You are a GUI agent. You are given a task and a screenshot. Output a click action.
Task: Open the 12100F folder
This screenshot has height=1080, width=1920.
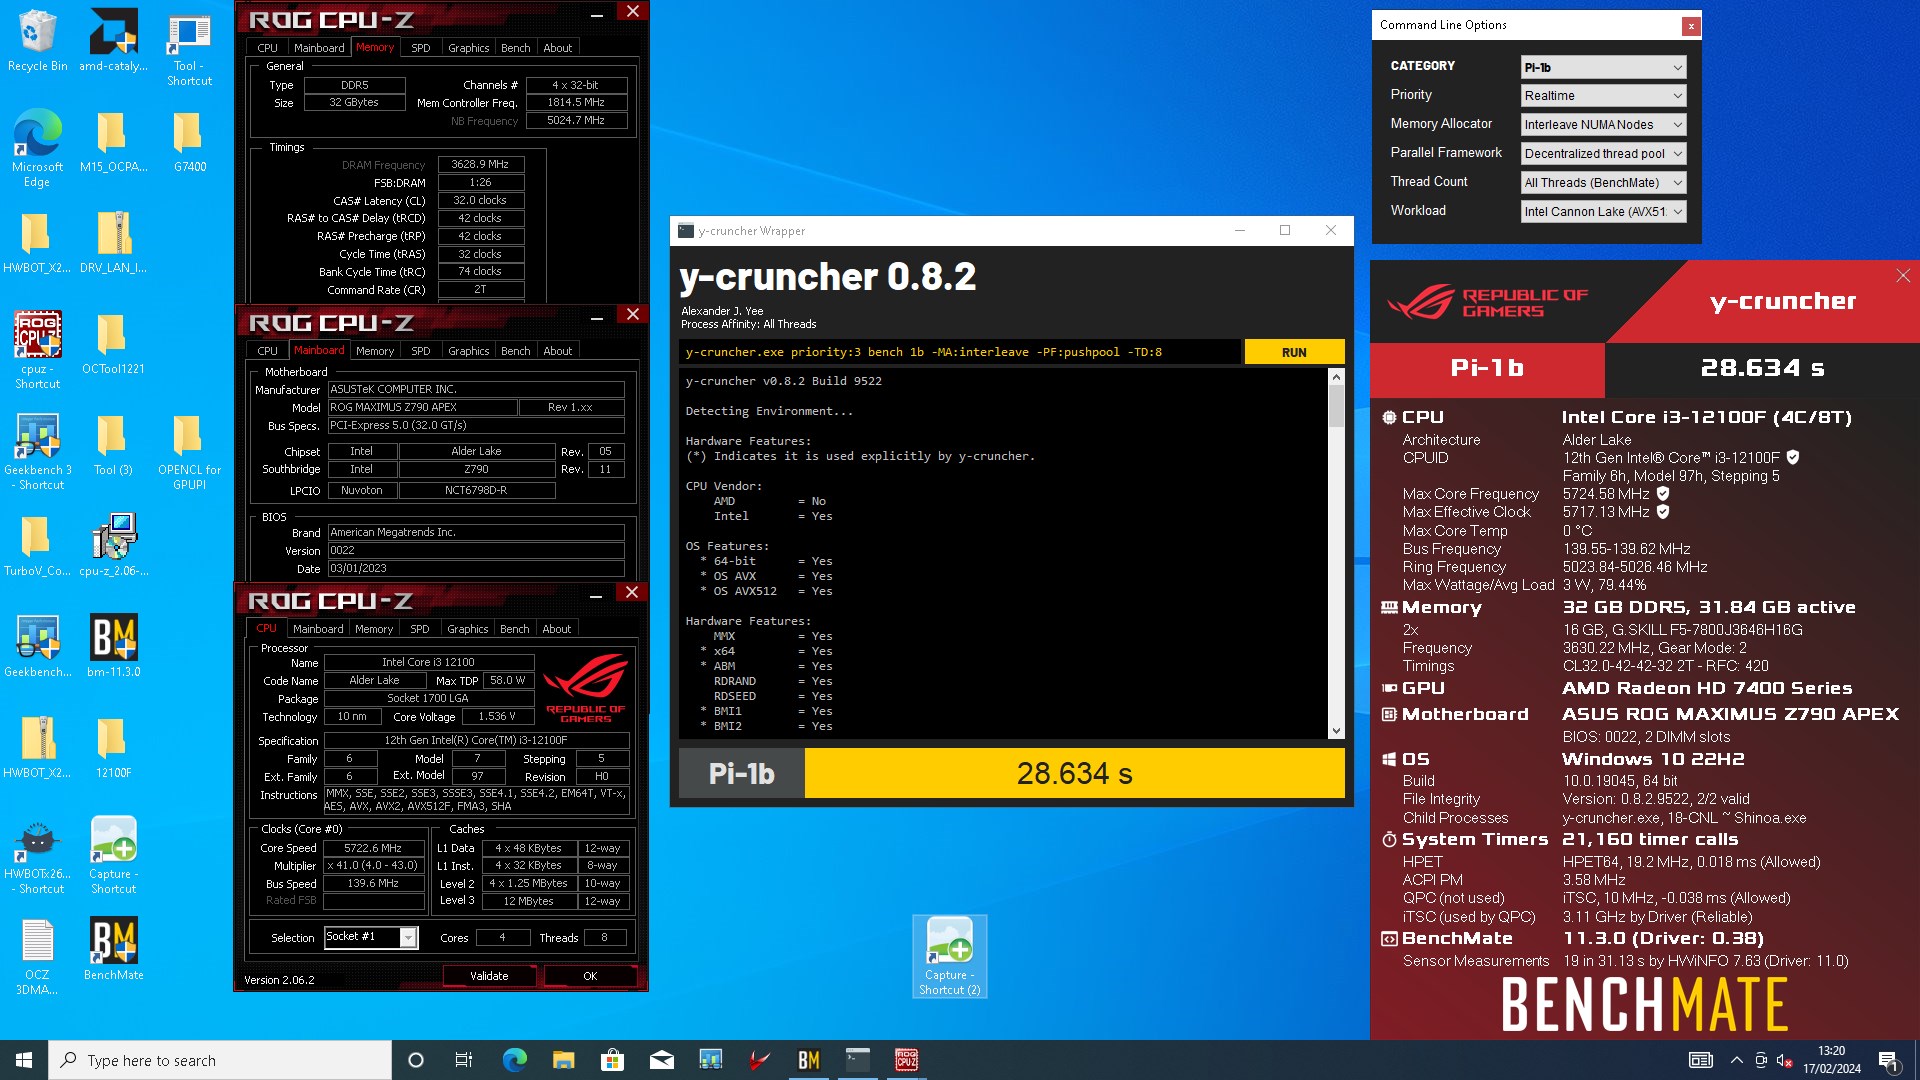(x=113, y=747)
